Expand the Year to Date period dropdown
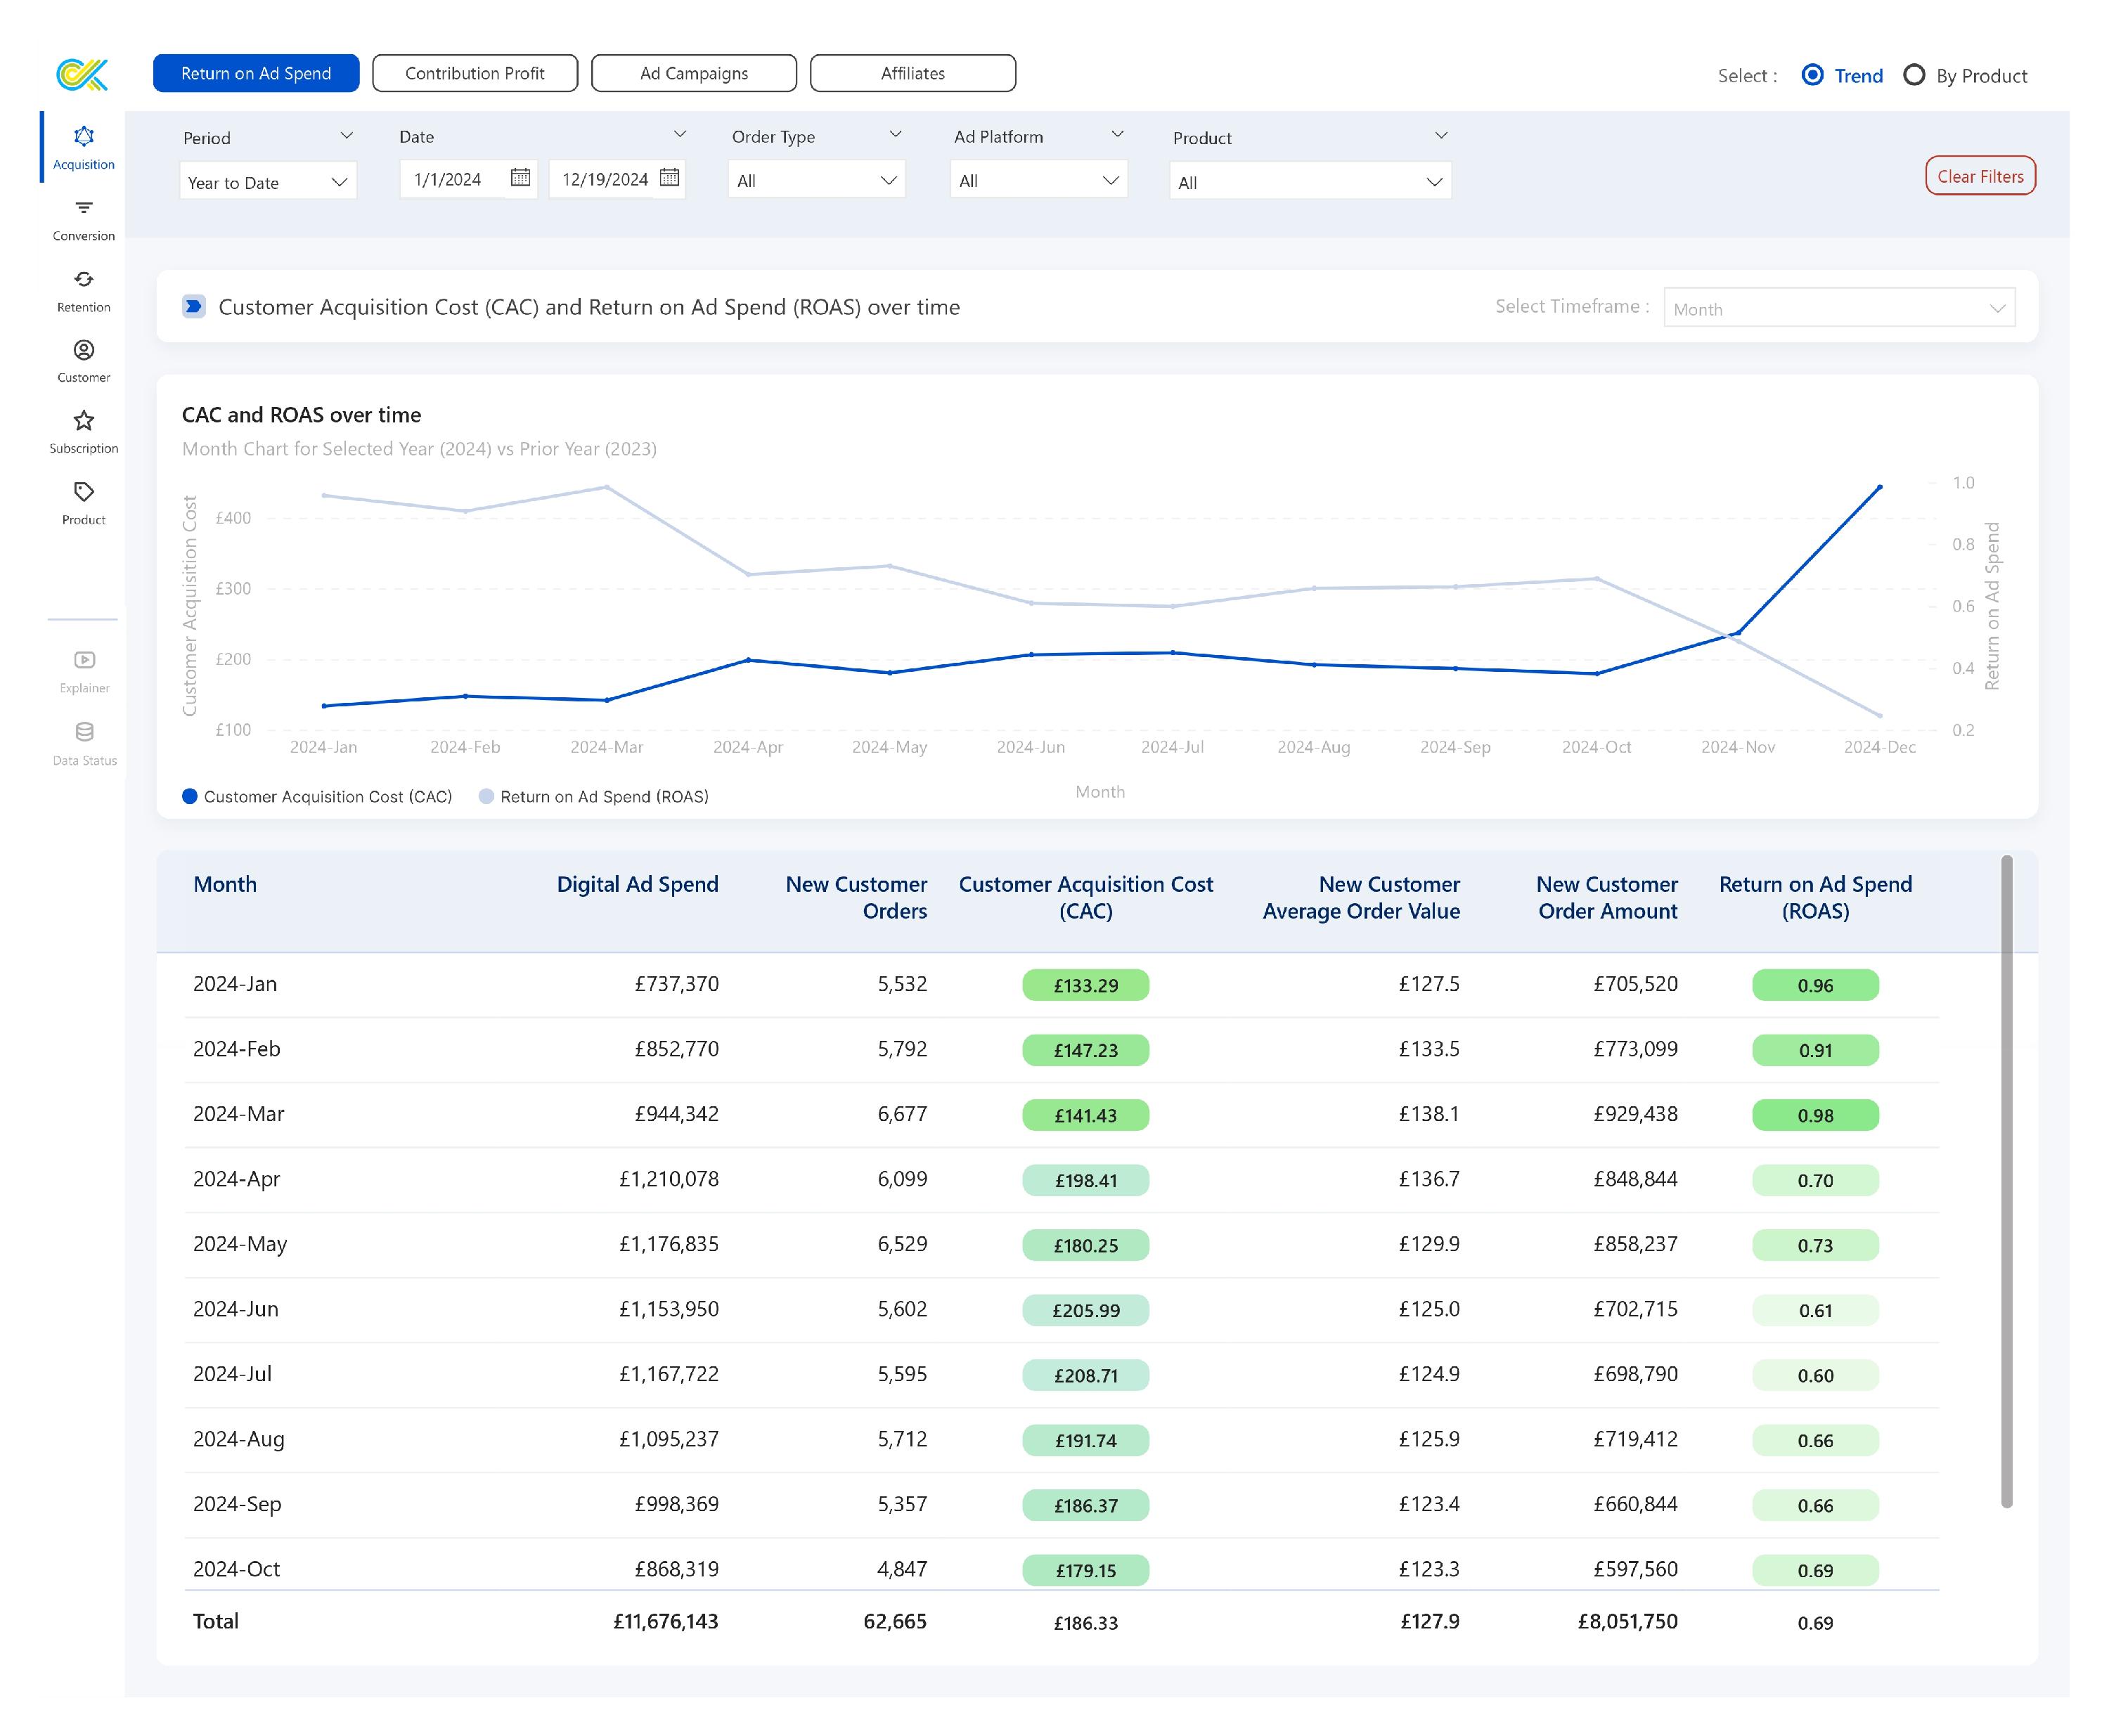The height and width of the screenshot is (1736, 2109). 268,182
